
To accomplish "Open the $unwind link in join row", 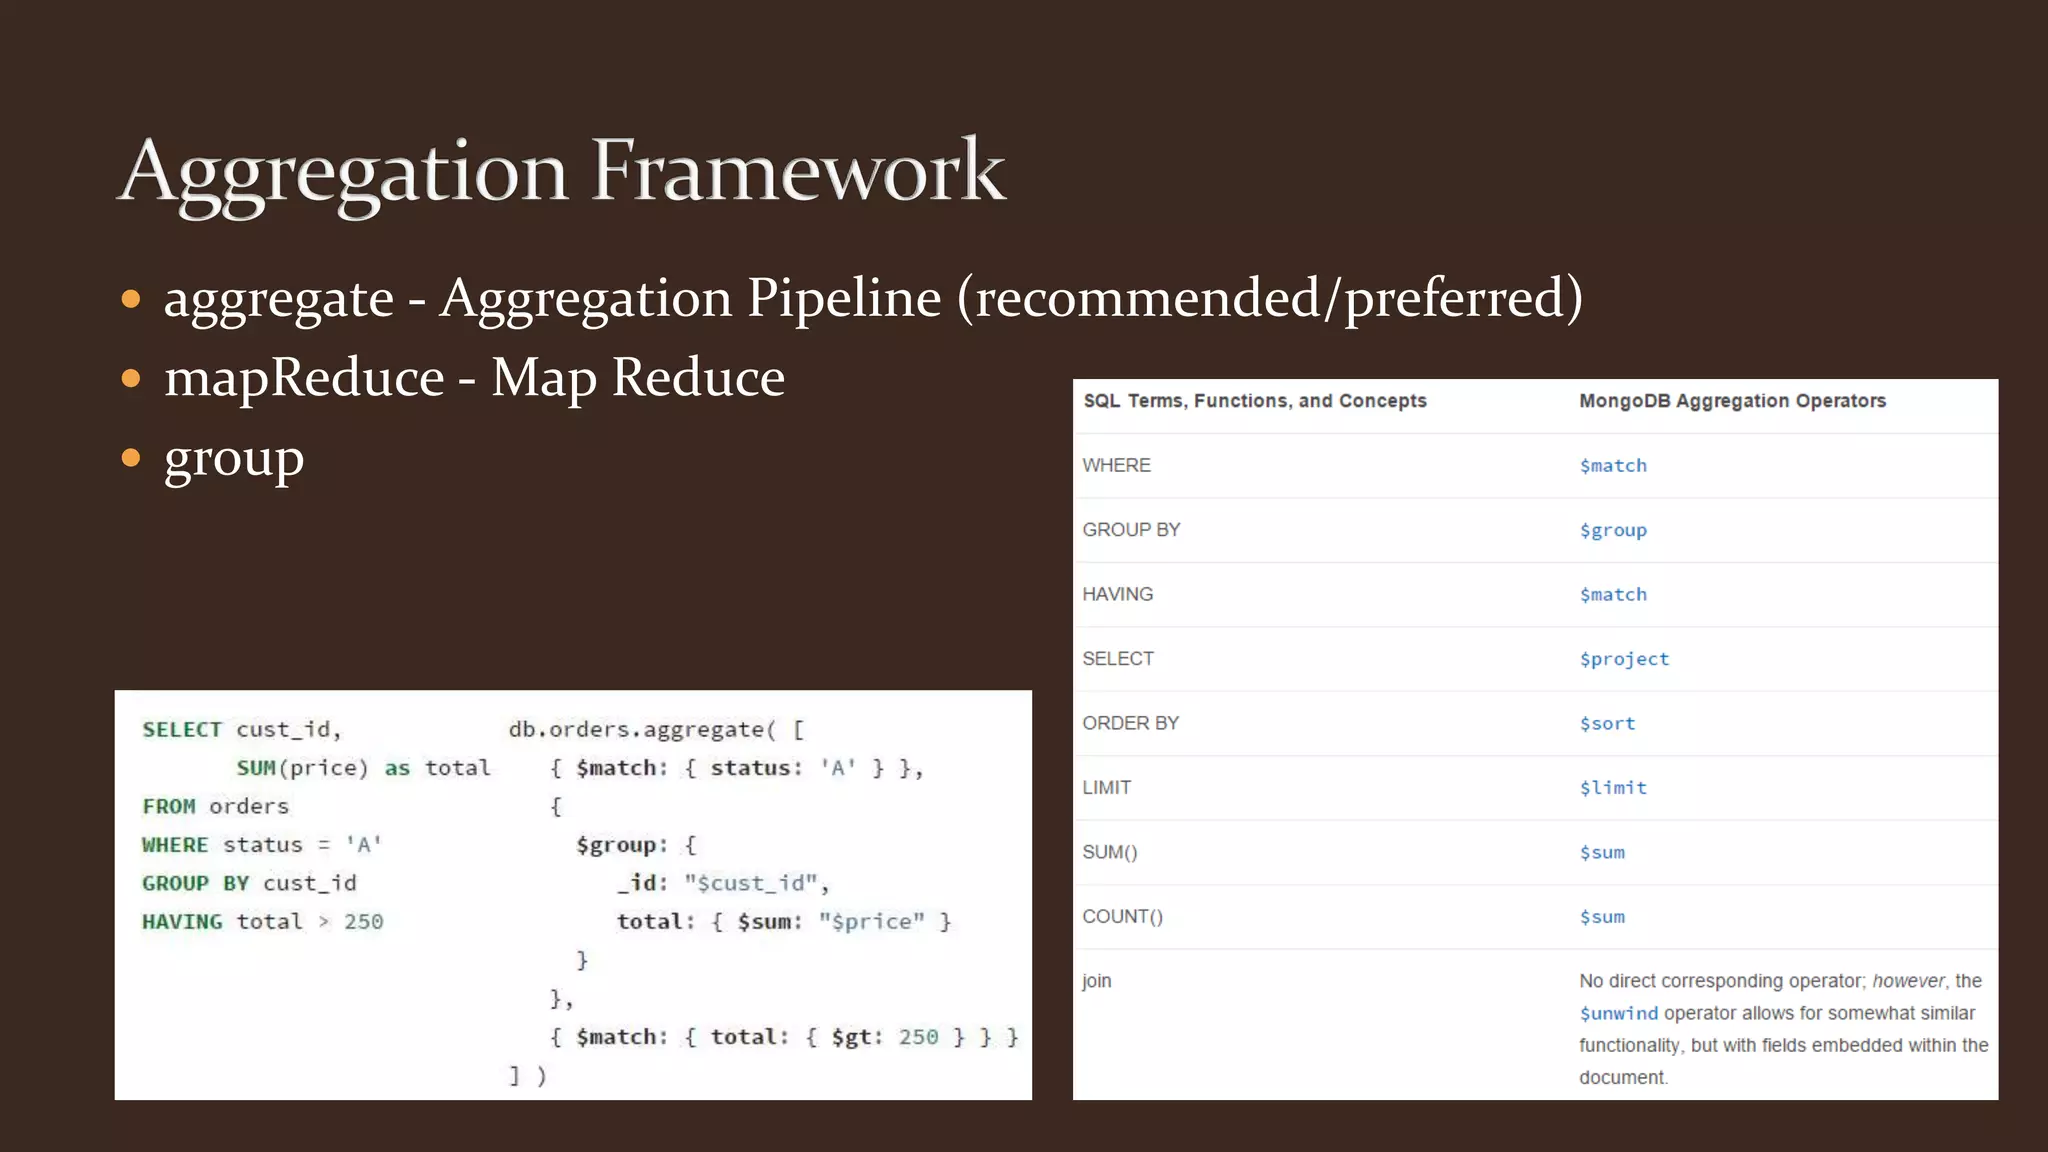I will pyautogui.click(x=1618, y=1014).
